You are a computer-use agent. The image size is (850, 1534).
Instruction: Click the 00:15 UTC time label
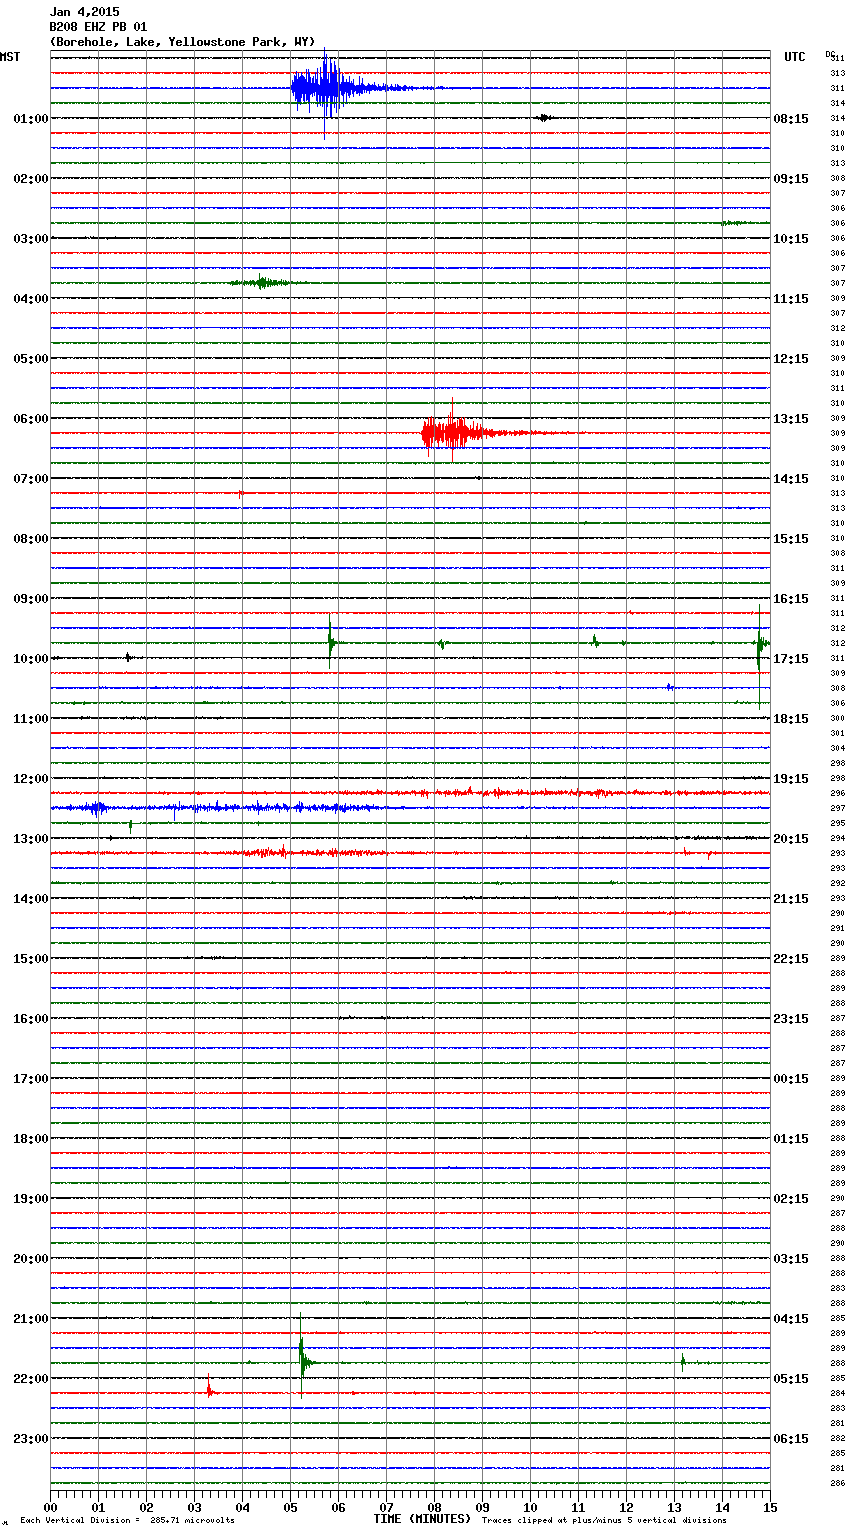coord(791,1079)
